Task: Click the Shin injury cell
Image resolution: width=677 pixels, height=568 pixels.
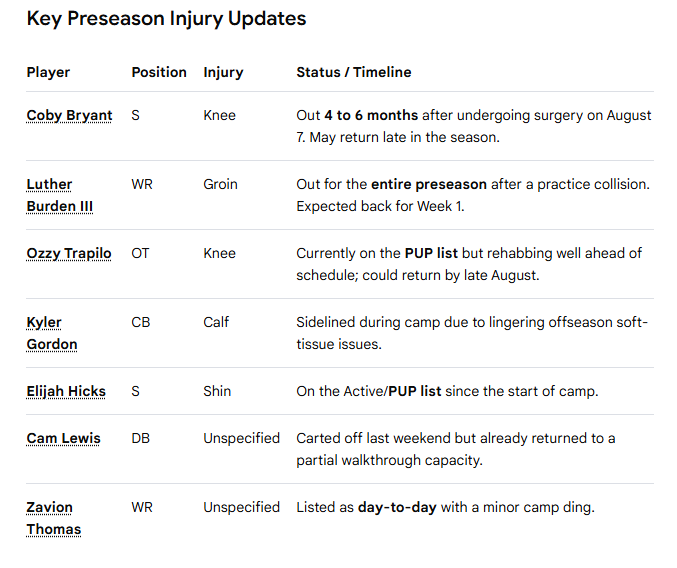Action: coord(217,391)
